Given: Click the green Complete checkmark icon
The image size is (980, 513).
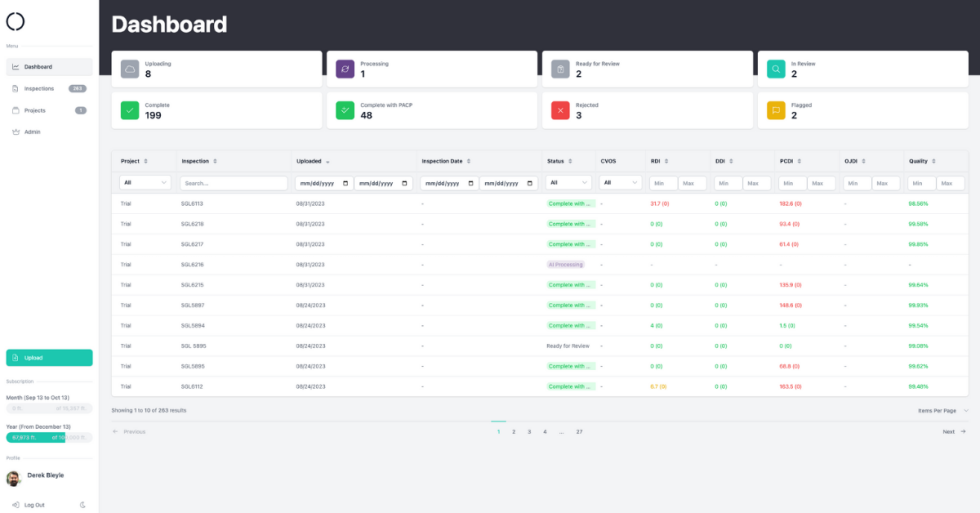Looking at the screenshot, I should click(x=130, y=110).
